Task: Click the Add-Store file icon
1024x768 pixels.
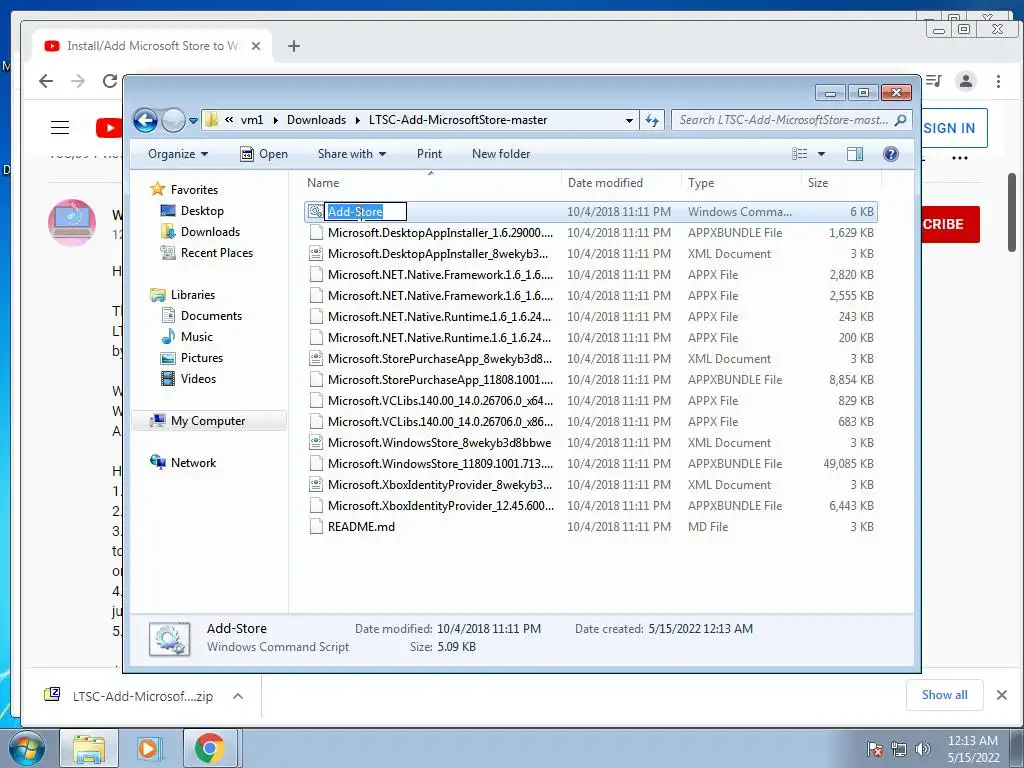Action: tap(315, 212)
